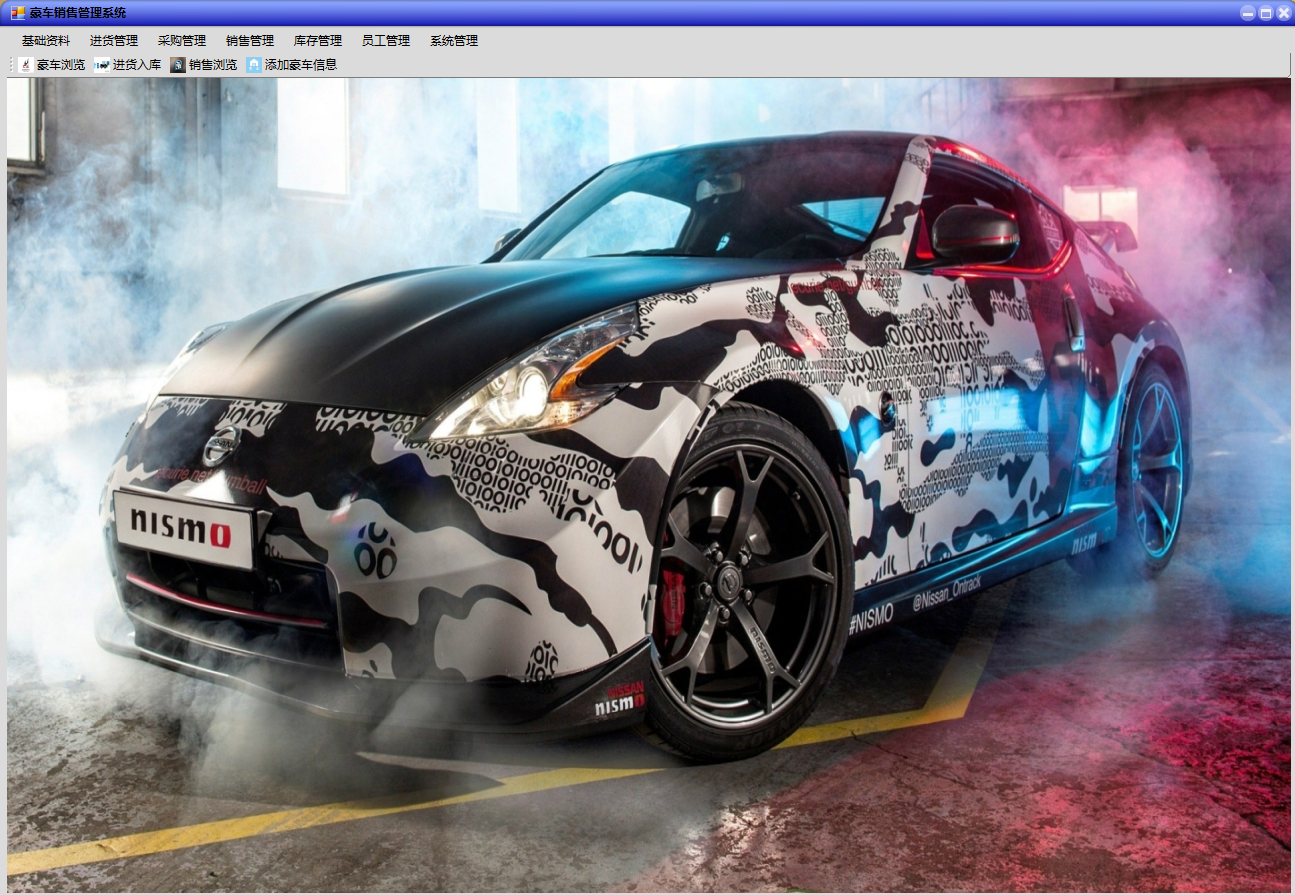Open the 采购管理 menu
The width and height of the screenshot is (1295, 895).
[182, 41]
